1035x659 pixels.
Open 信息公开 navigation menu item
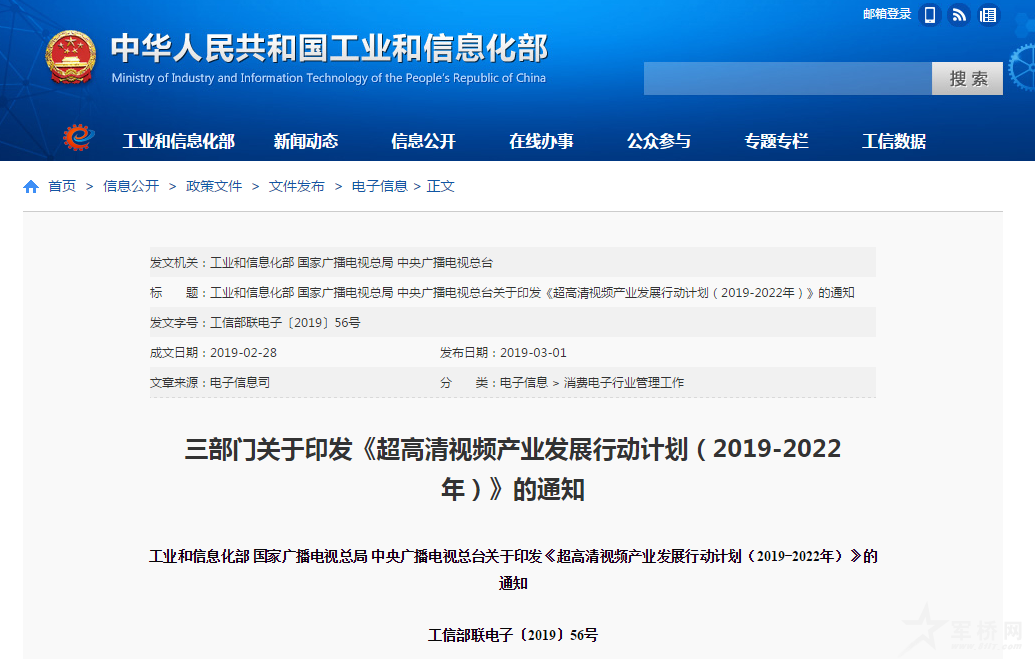pos(423,141)
